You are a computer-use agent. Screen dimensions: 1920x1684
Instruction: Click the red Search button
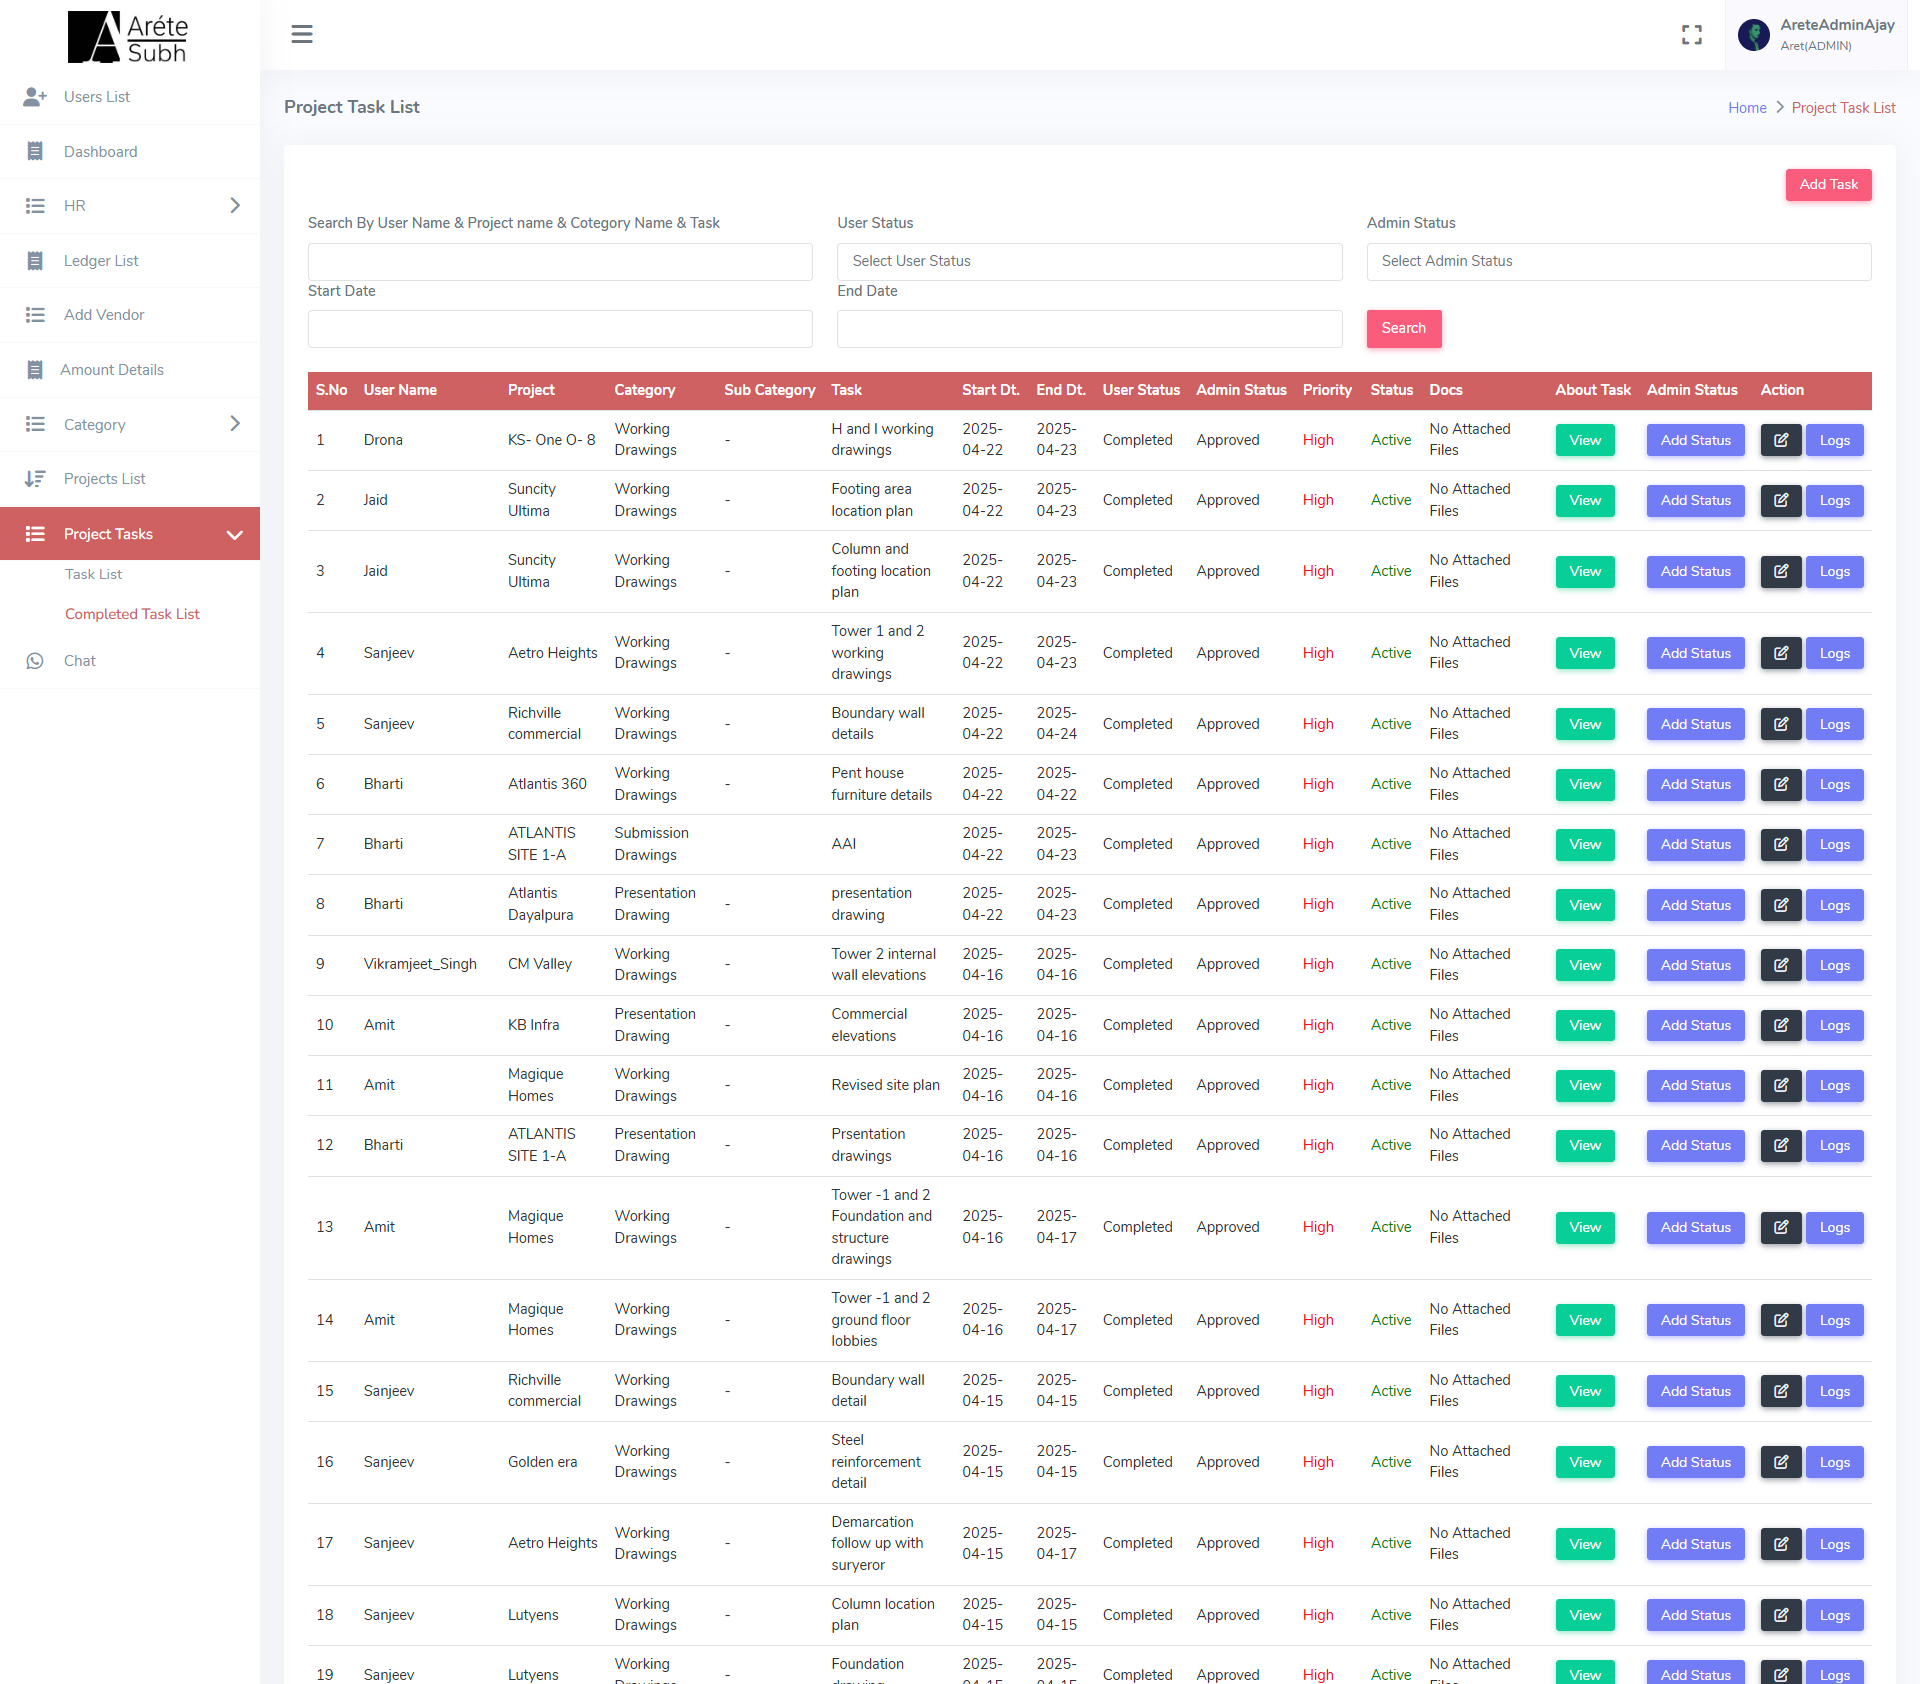pos(1403,328)
